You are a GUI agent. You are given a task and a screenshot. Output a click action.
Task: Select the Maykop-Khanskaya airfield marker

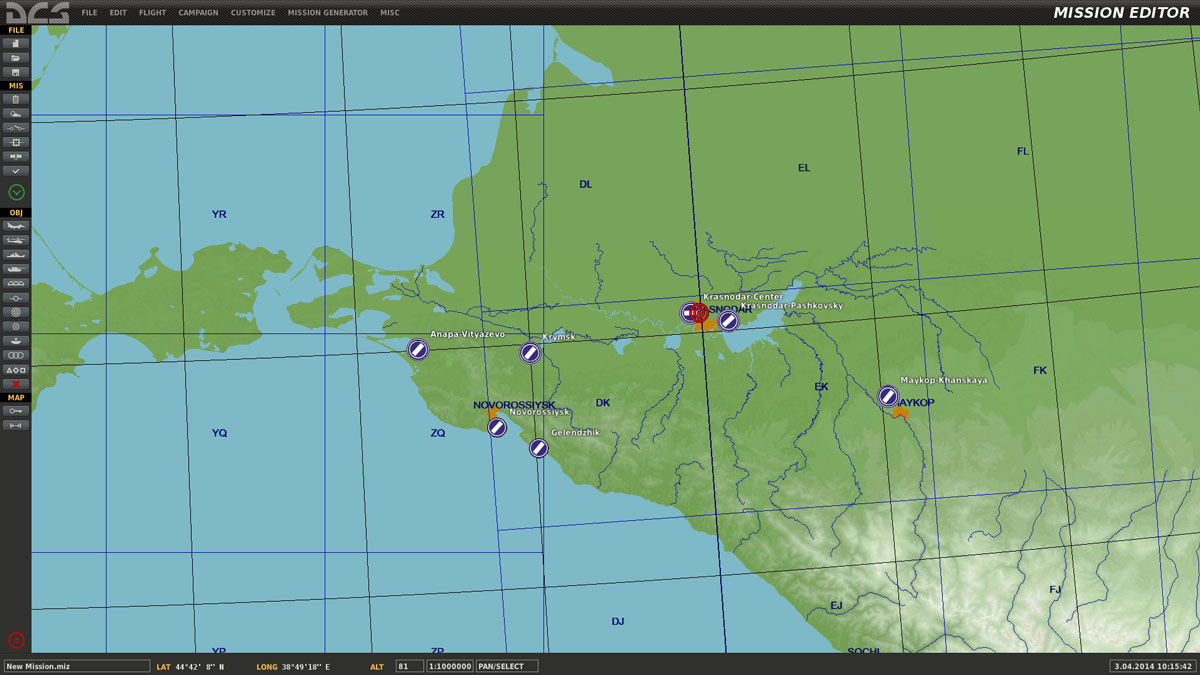[x=888, y=396]
